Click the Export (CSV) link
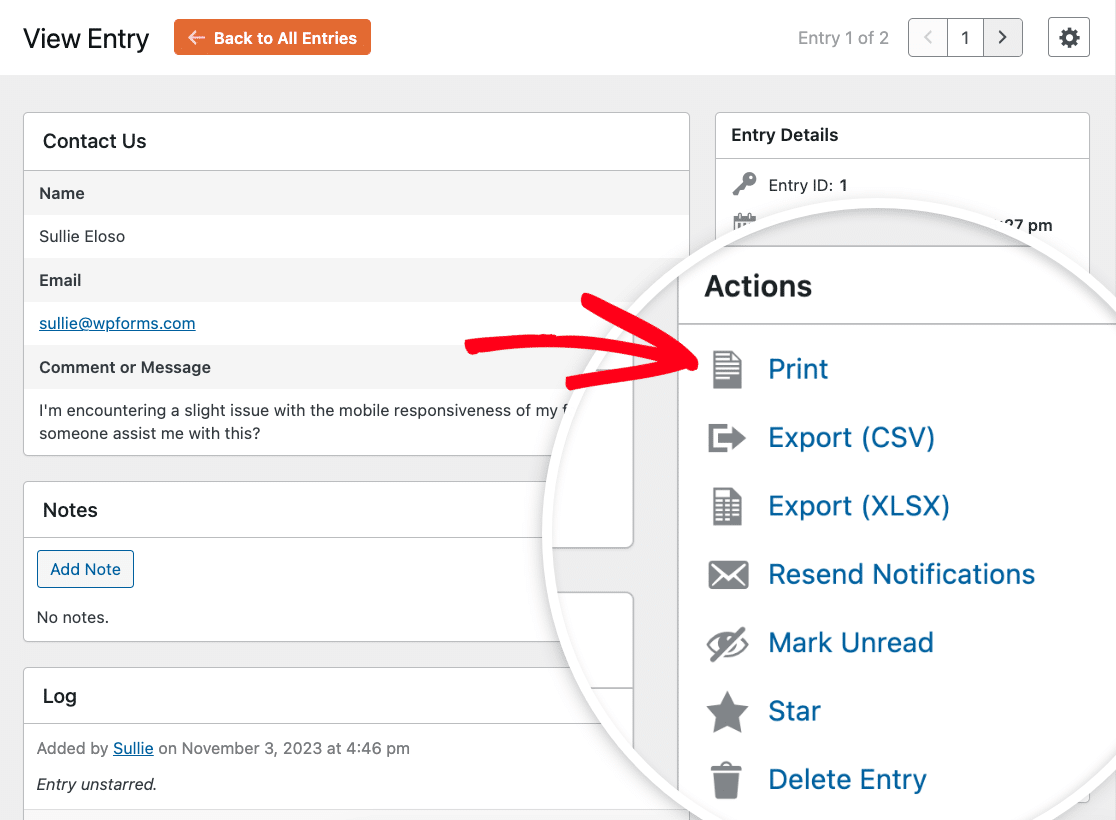Viewport: 1116px width, 820px height. pos(851,438)
